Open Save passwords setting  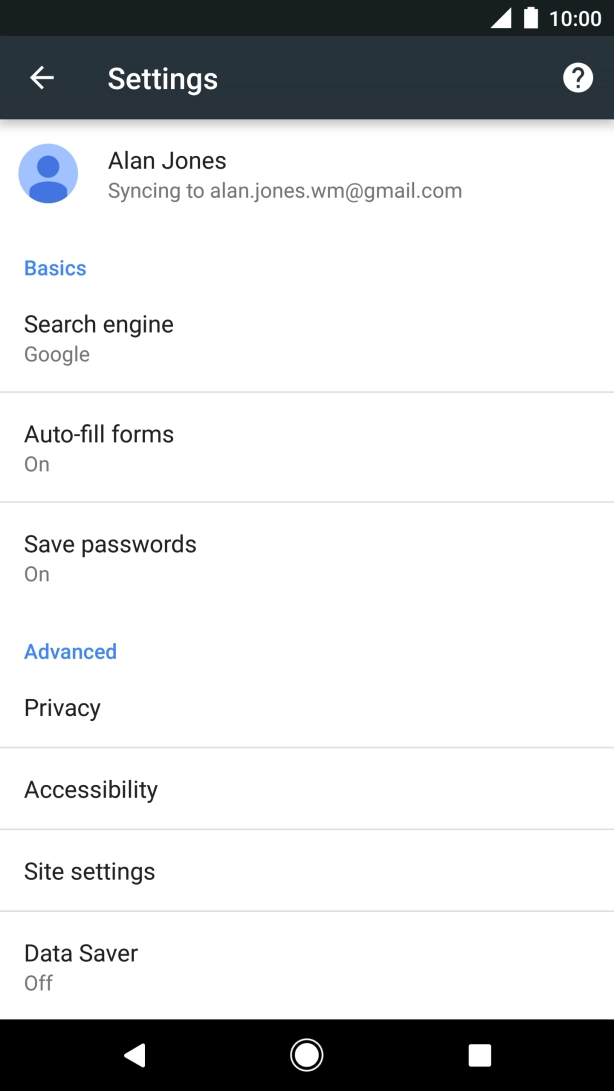point(110,558)
